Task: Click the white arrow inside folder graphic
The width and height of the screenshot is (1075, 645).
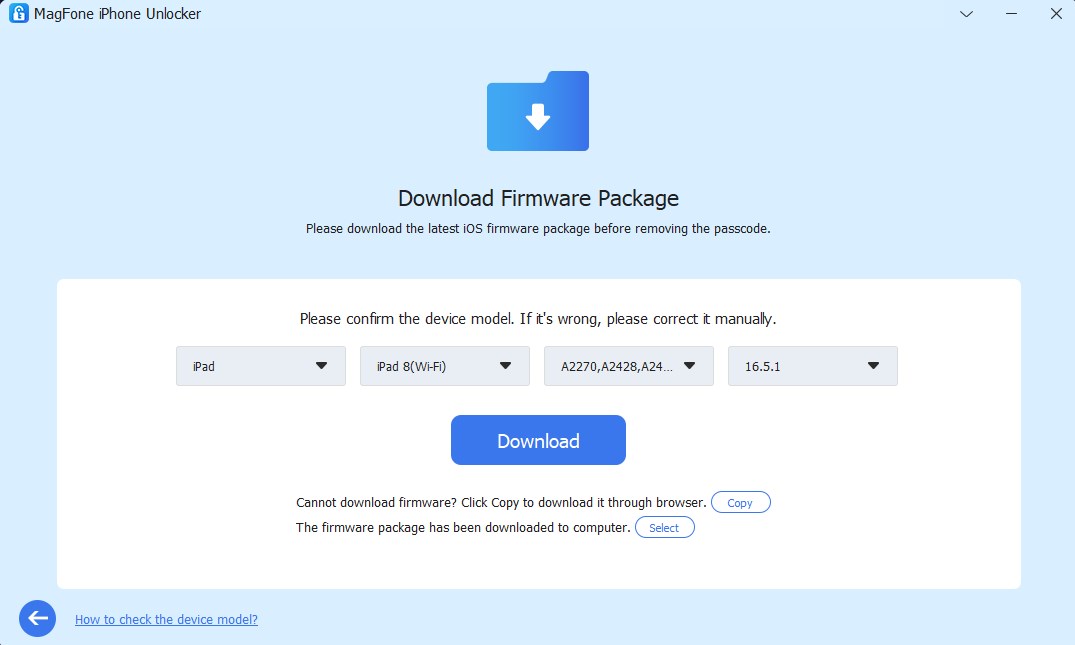Action: click(538, 117)
